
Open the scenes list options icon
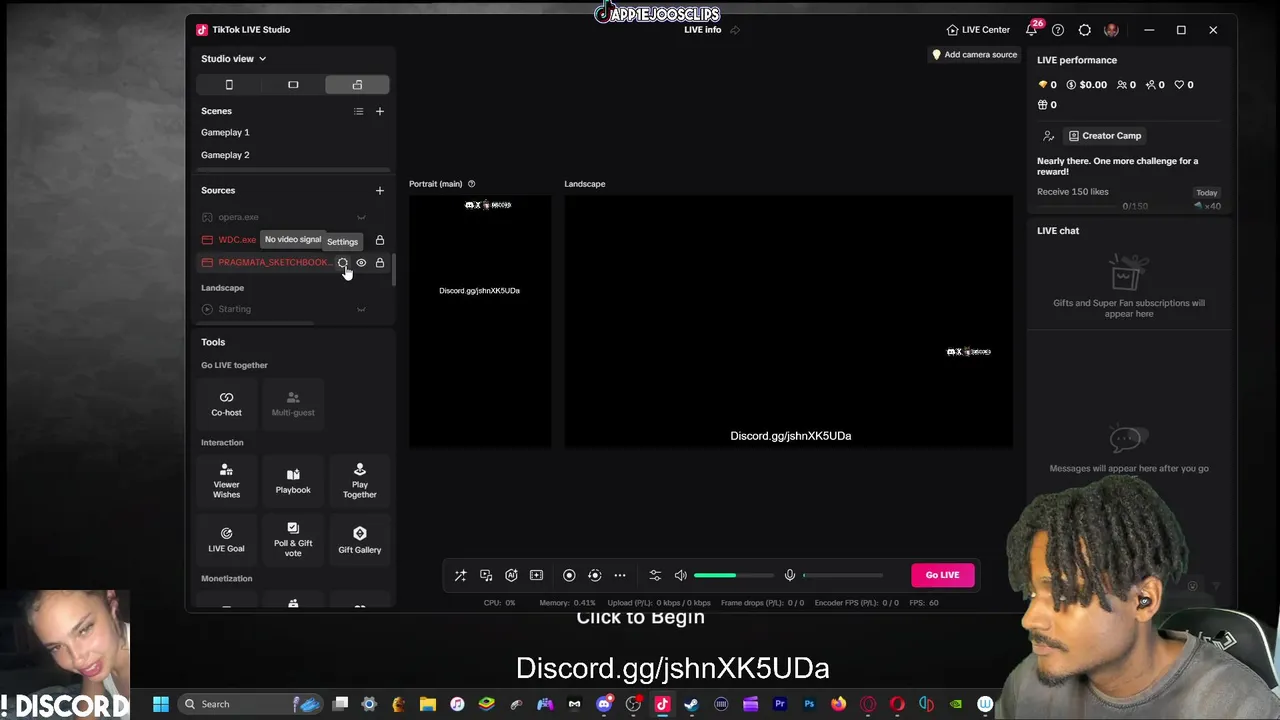click(x=358, y=111)
